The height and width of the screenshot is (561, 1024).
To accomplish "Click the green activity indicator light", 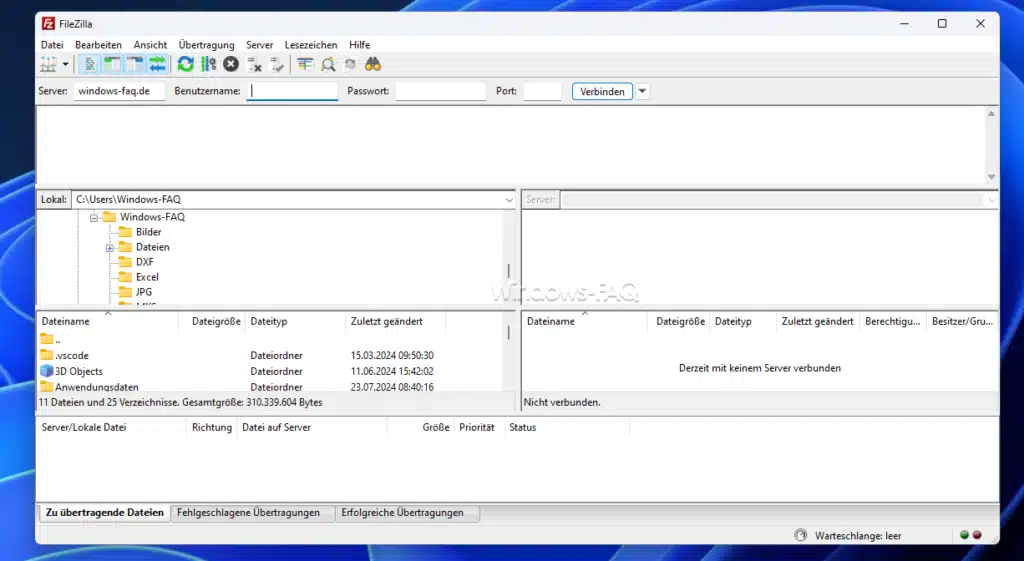I will pos(965,535).
